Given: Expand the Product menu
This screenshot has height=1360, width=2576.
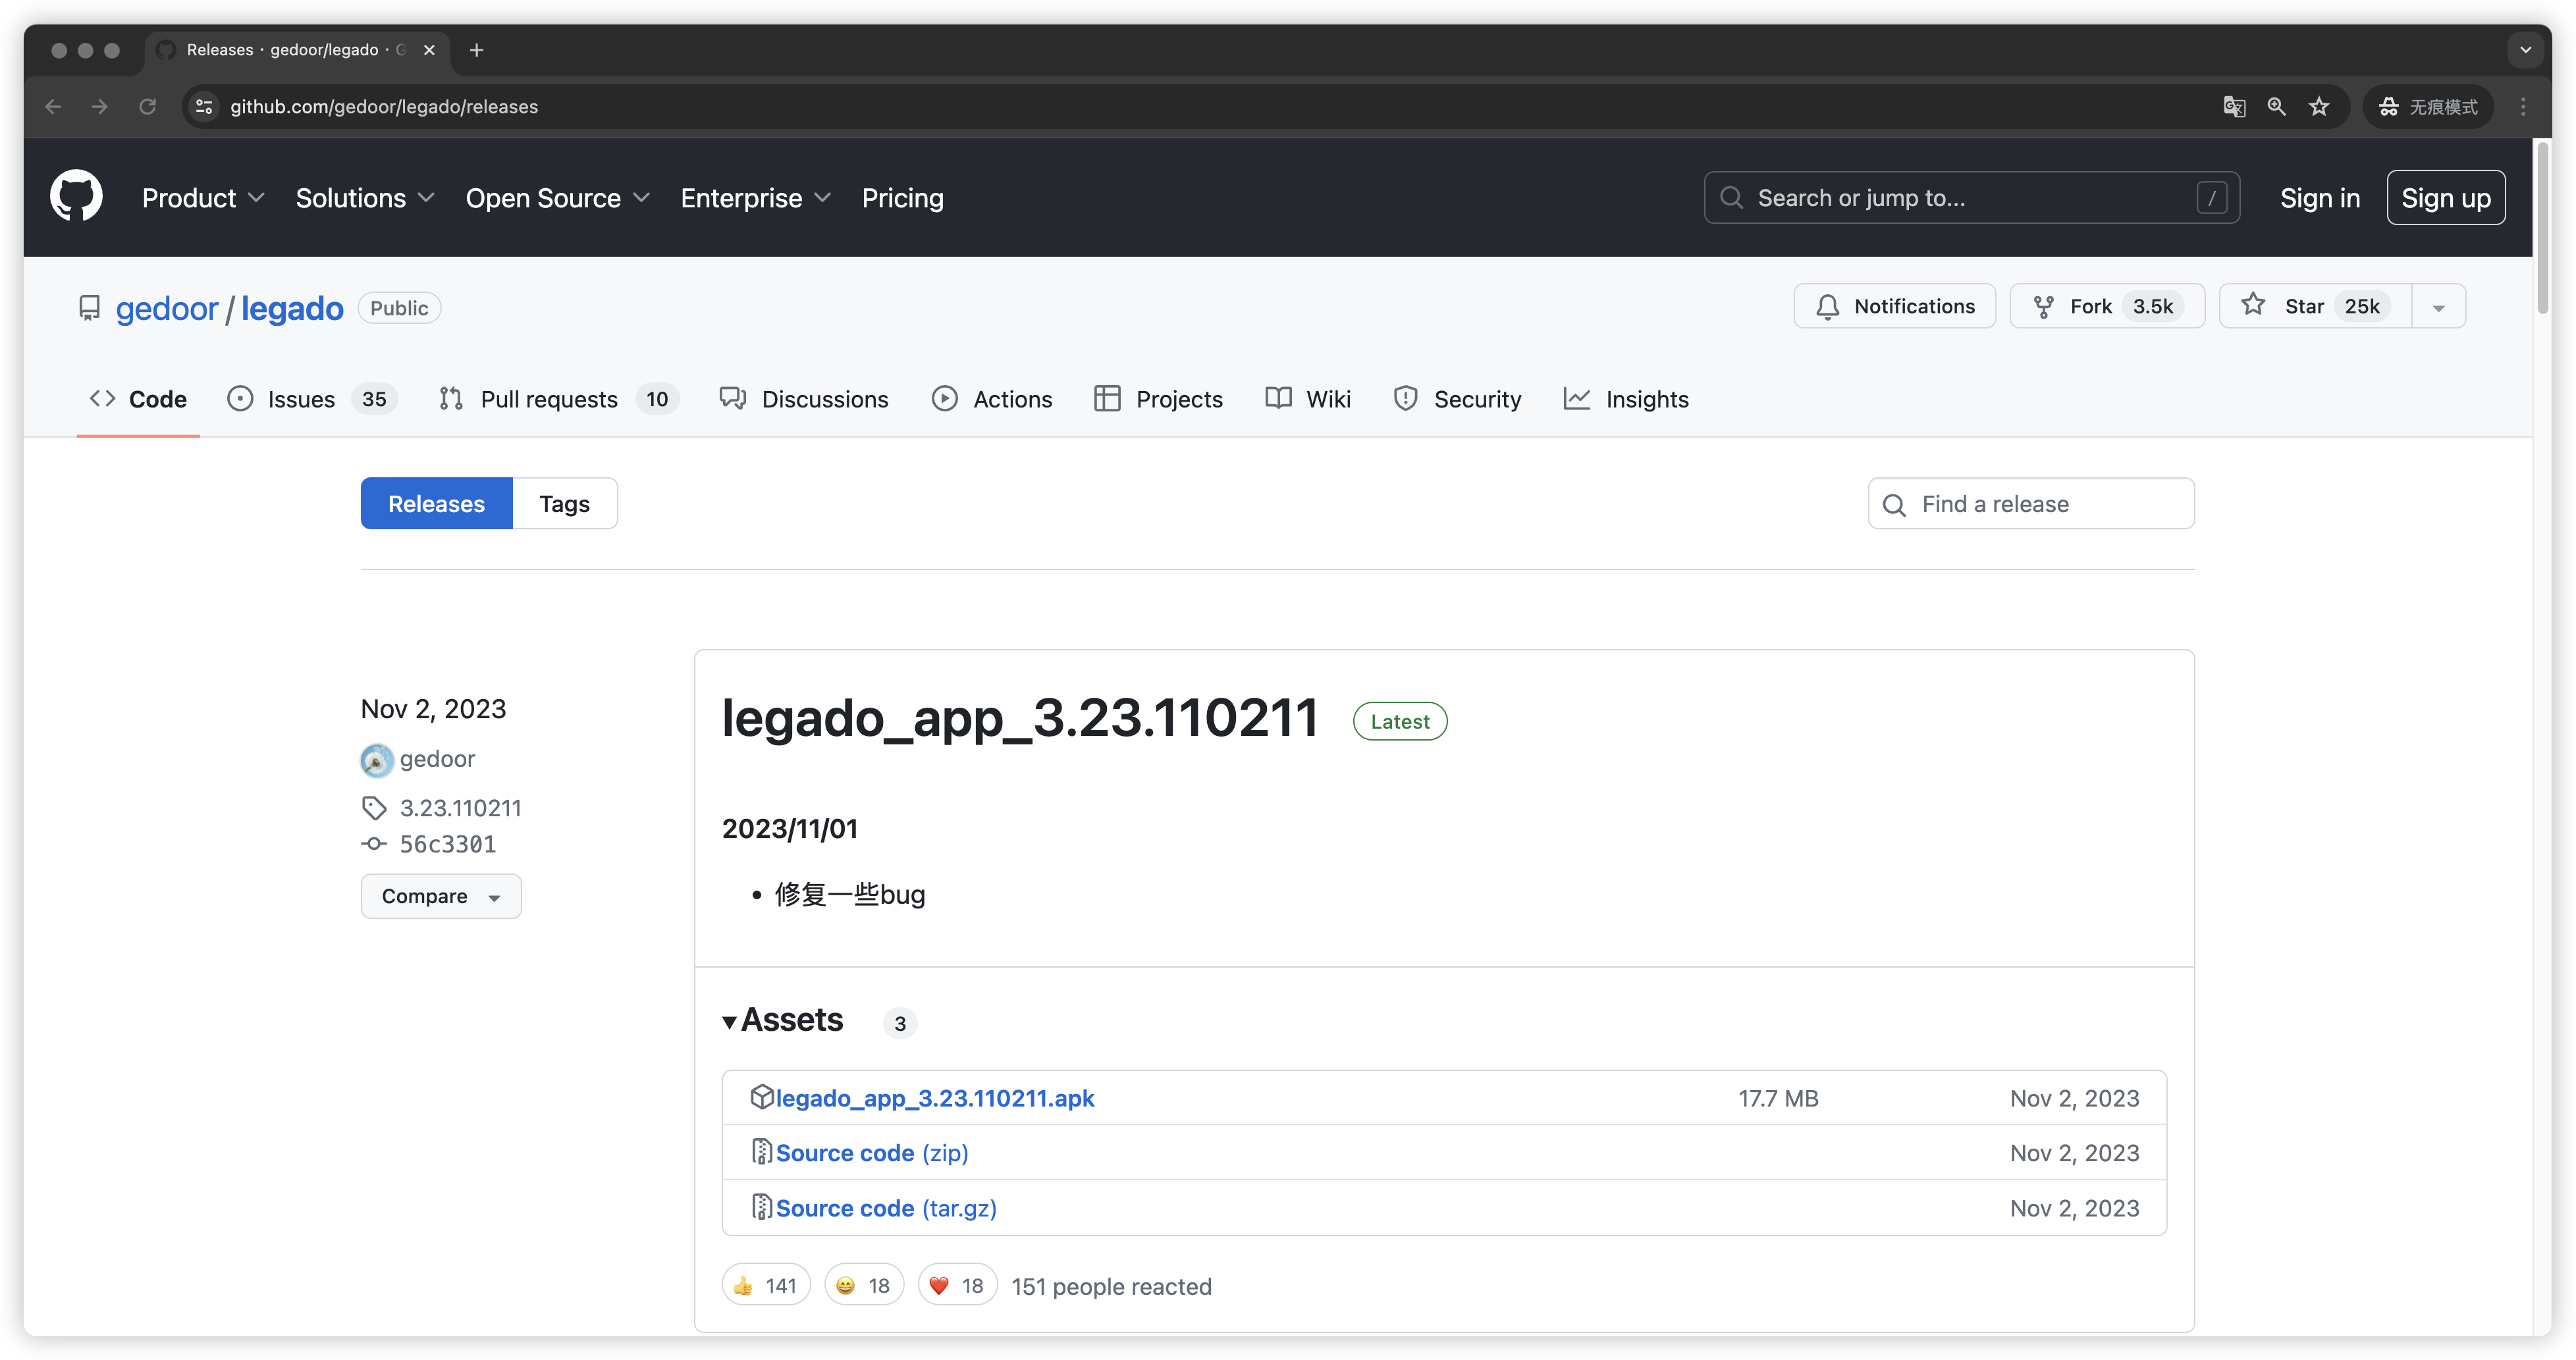Looking at the screenshot, I should coord(203,198).
